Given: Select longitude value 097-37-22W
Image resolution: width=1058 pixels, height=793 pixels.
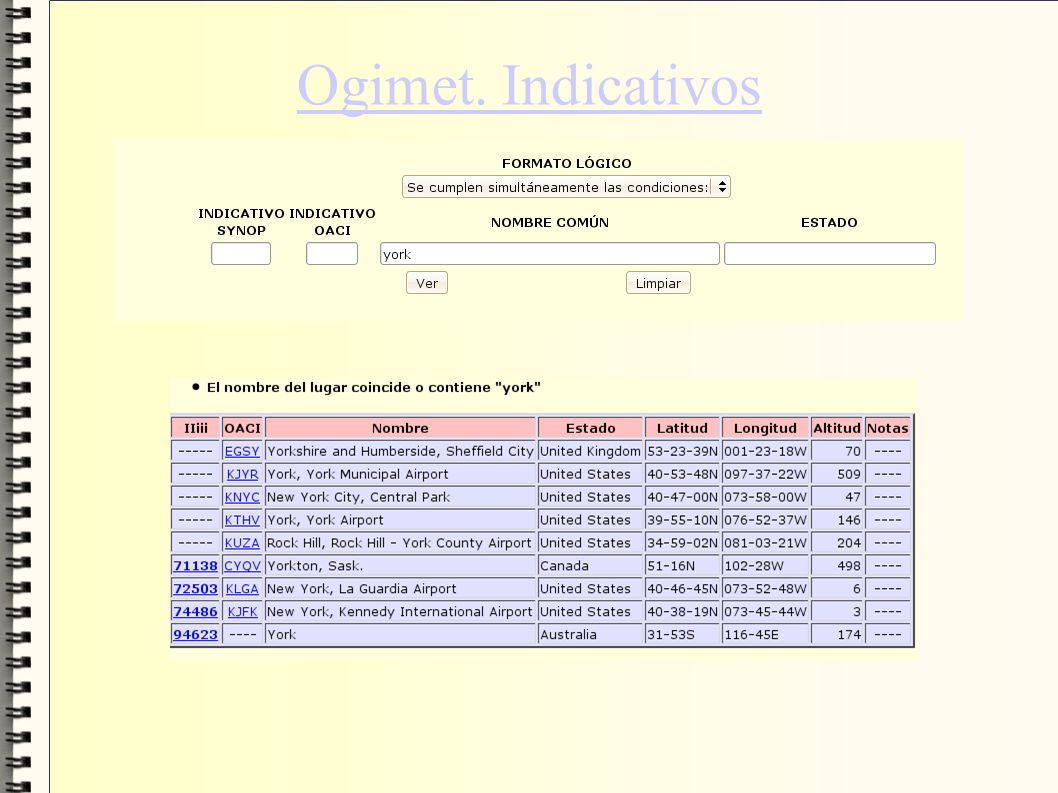Looking at the screenshot, I should (765, 474).
